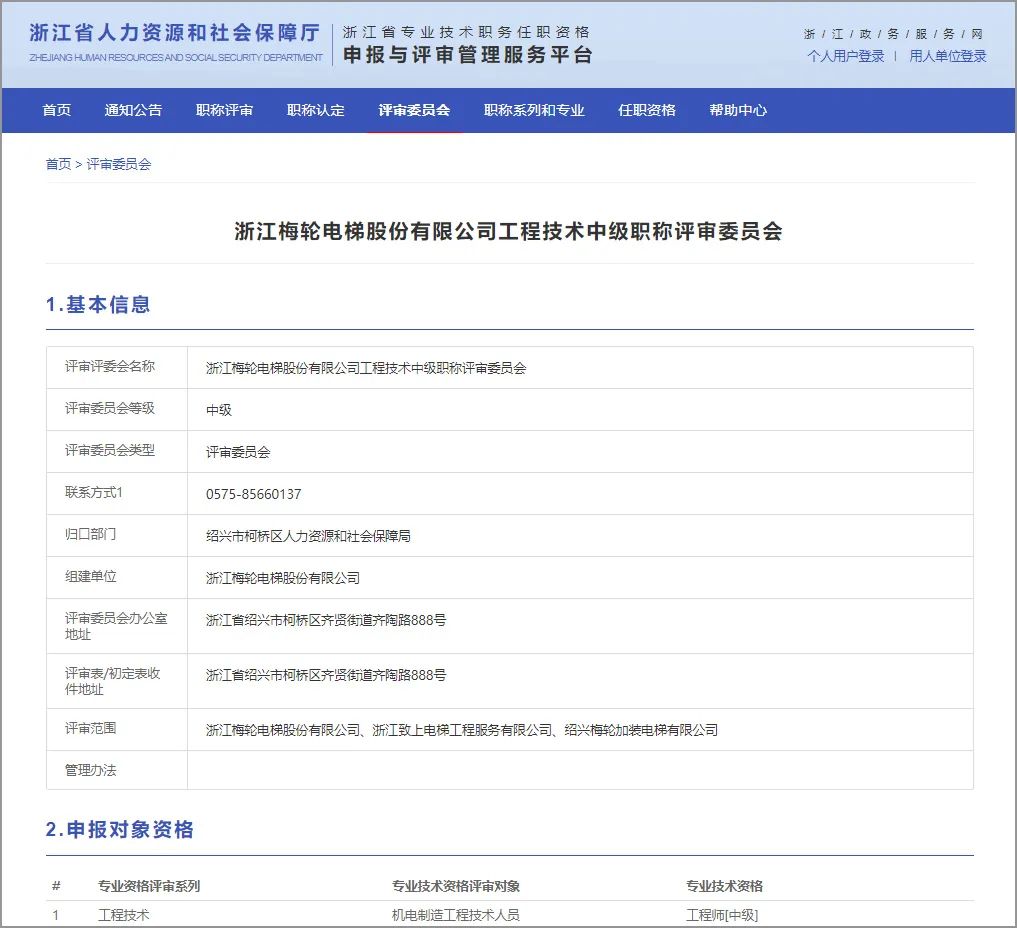Select the 机电制造工程技术人员 cell
Image resolution: width=1017 pixels, height=928 pixels.
456,915
